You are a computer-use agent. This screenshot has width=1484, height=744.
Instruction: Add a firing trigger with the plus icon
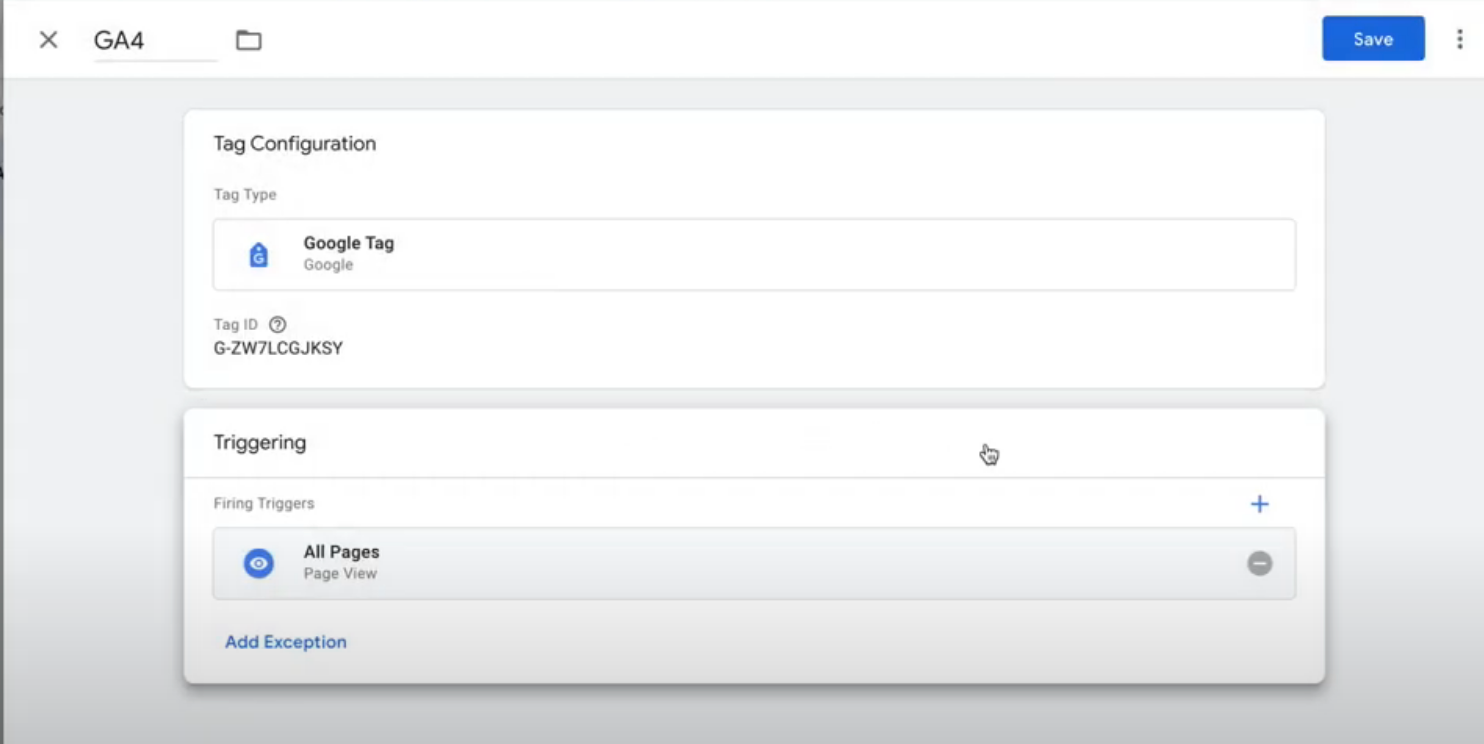click(x=1260, y=504)
